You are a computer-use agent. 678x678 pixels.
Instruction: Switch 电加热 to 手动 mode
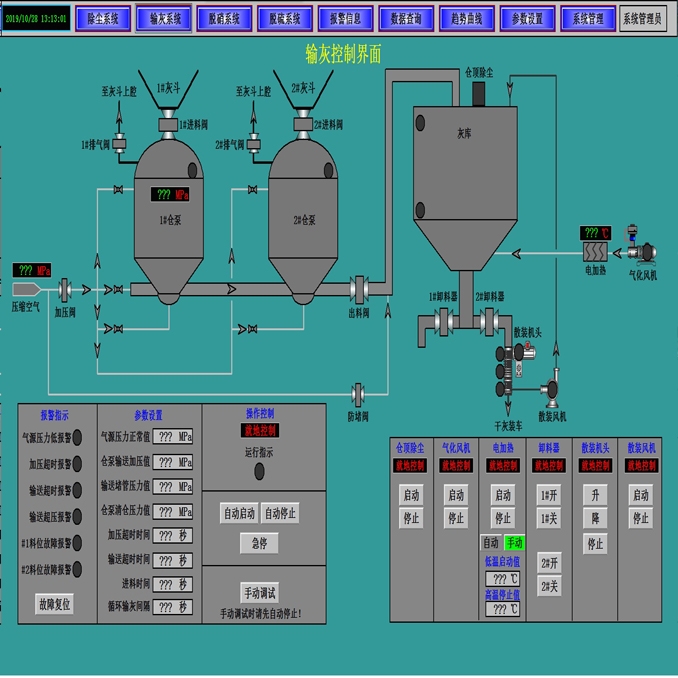pyautogui.click(x=515, y=542)
